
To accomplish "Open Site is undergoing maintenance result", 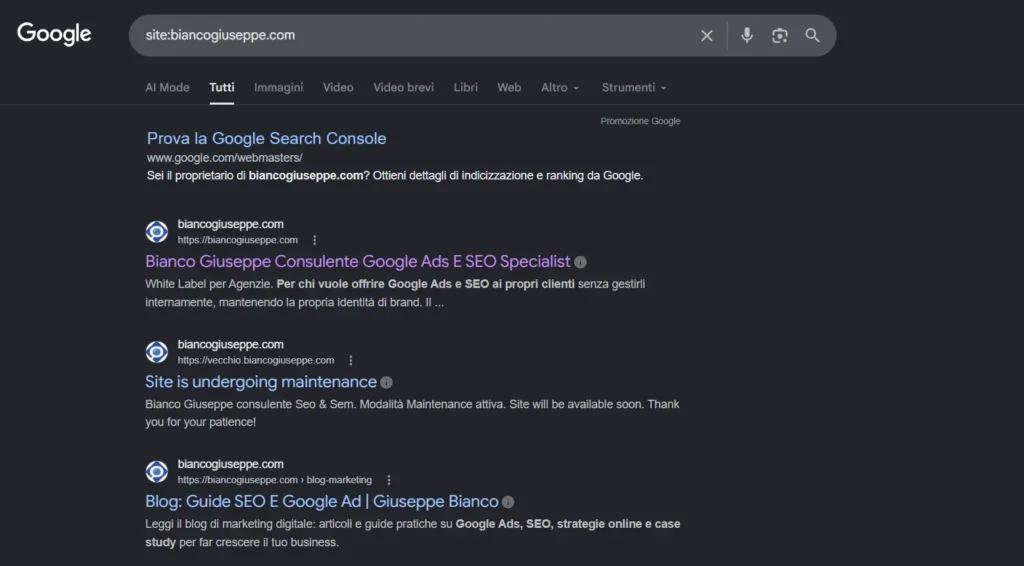I will (x=261, y=382).
